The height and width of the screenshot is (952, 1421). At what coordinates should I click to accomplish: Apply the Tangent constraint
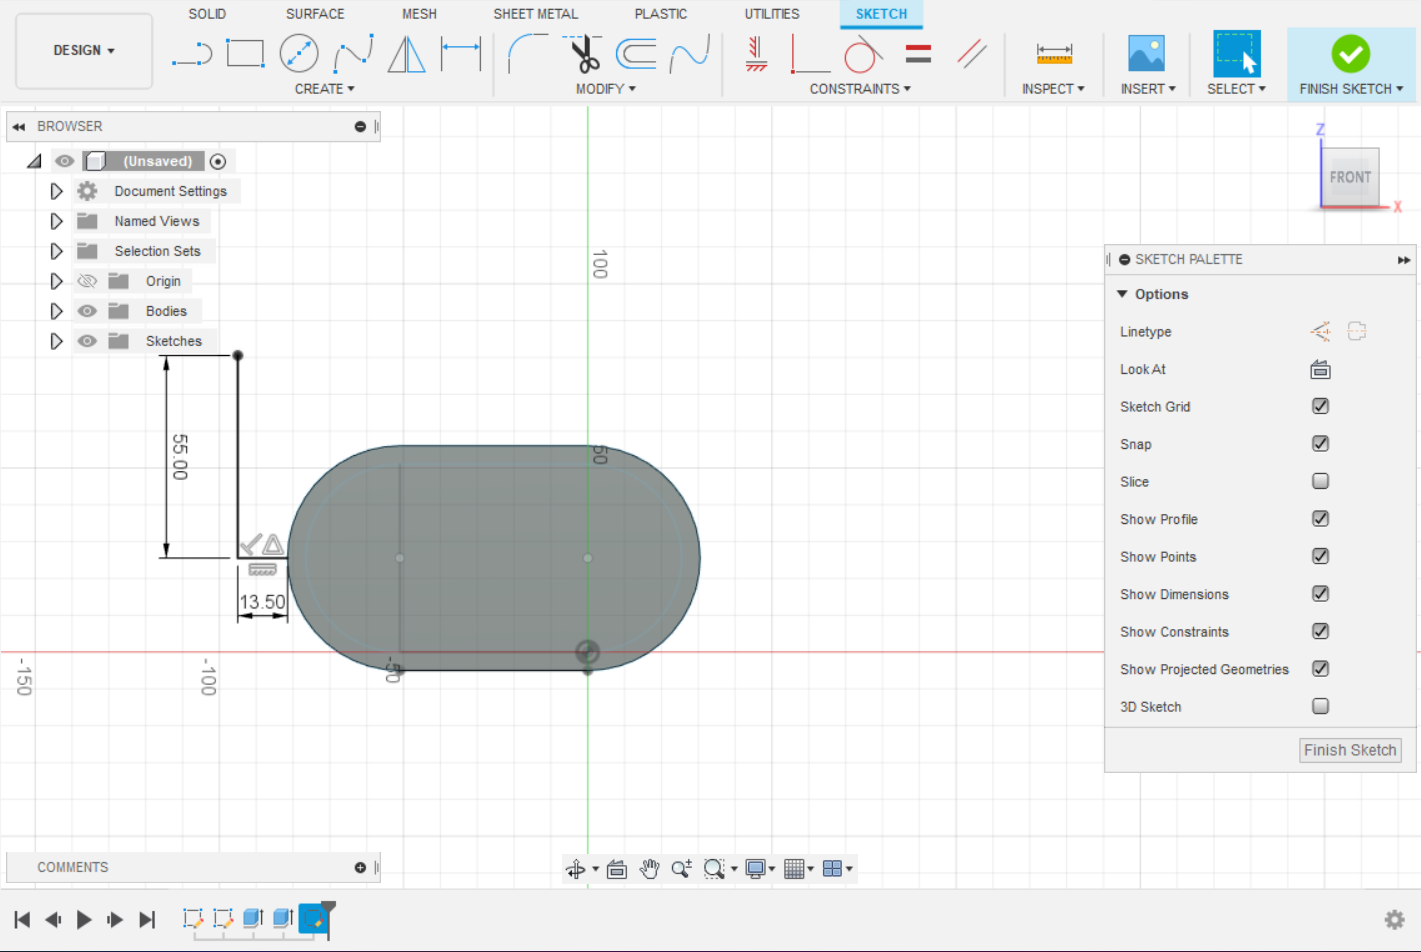click(x=861, y=55)
